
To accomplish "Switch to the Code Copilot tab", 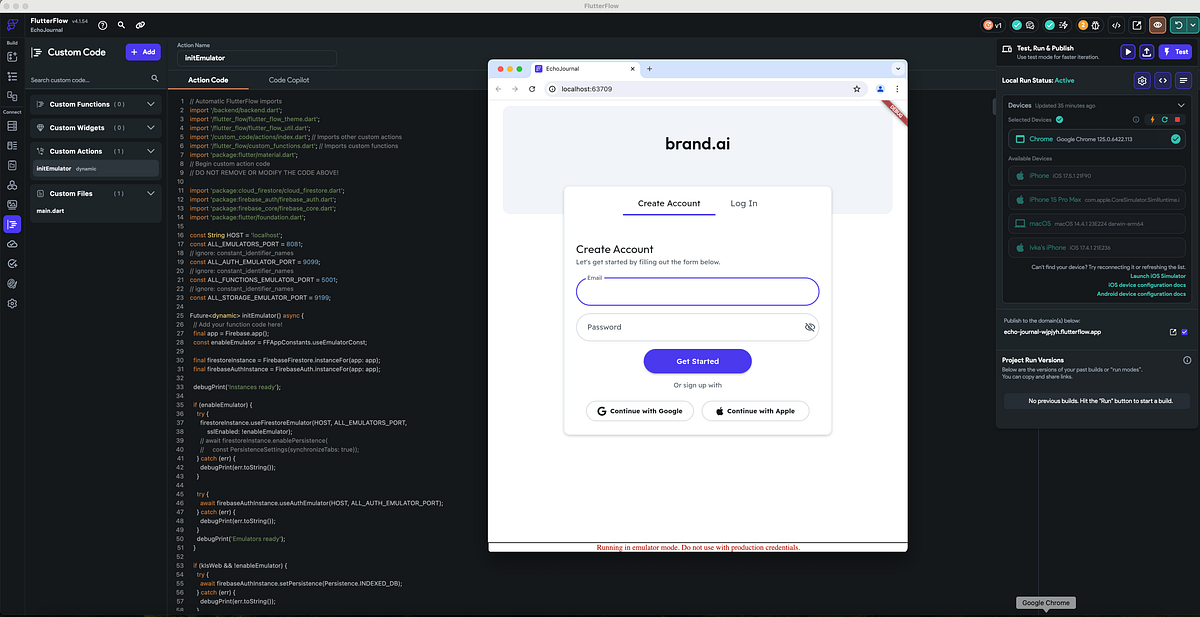I will (288, 79).
